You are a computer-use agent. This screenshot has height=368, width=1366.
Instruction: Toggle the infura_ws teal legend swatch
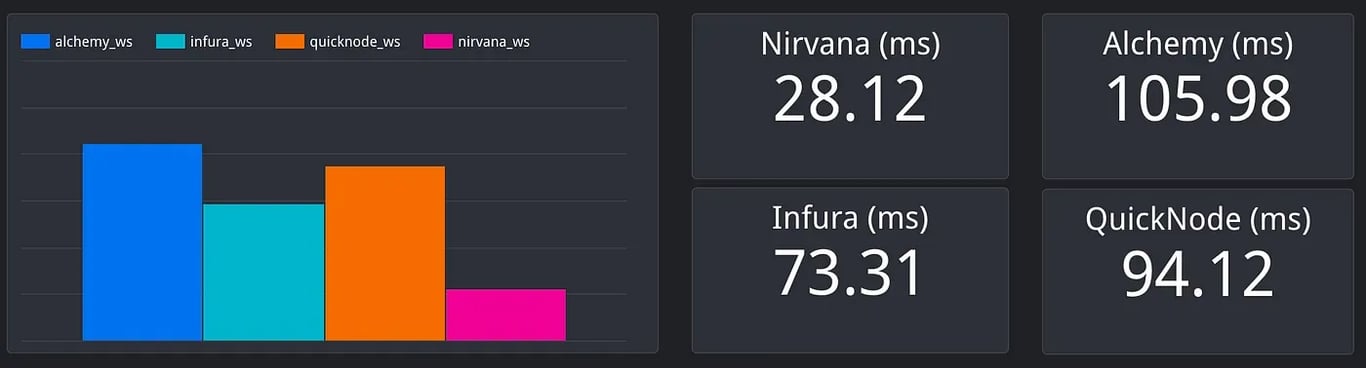(170, 42)
